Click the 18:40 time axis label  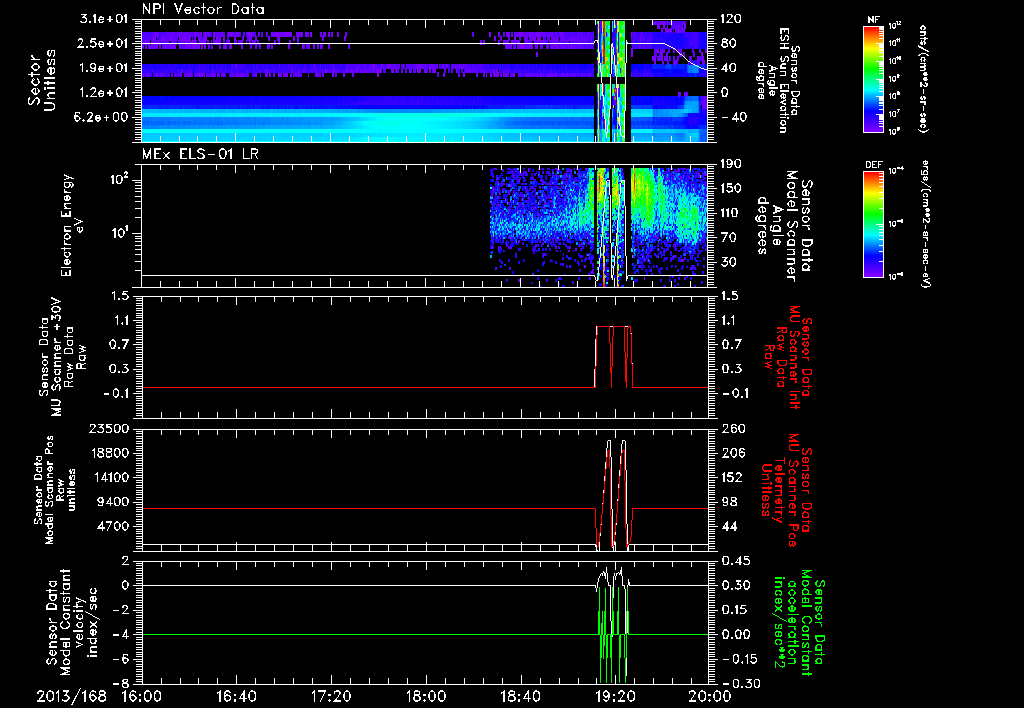pos(519,696)
